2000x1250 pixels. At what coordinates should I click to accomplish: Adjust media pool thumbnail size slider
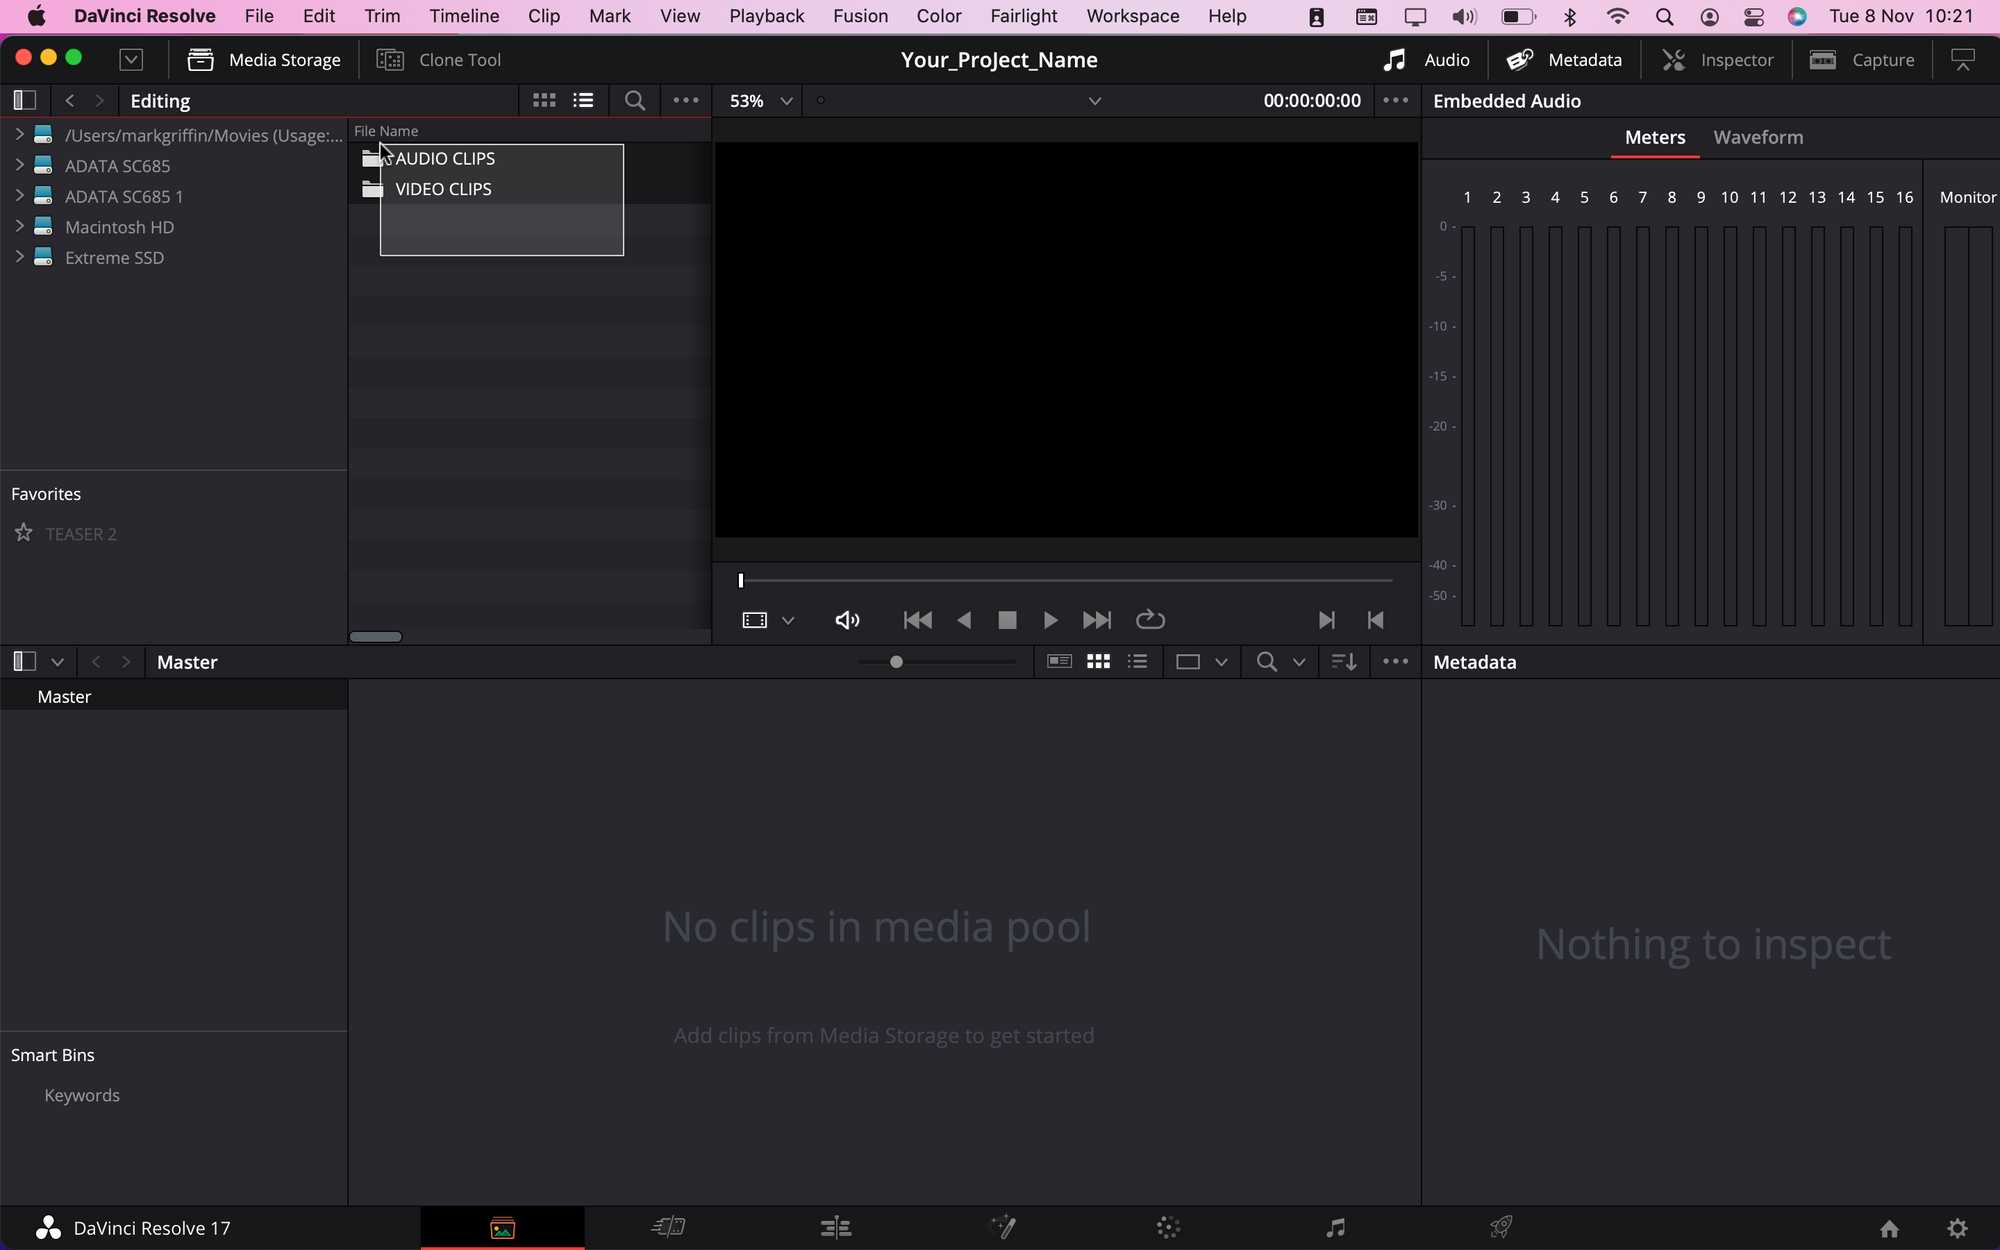point(896,662)
